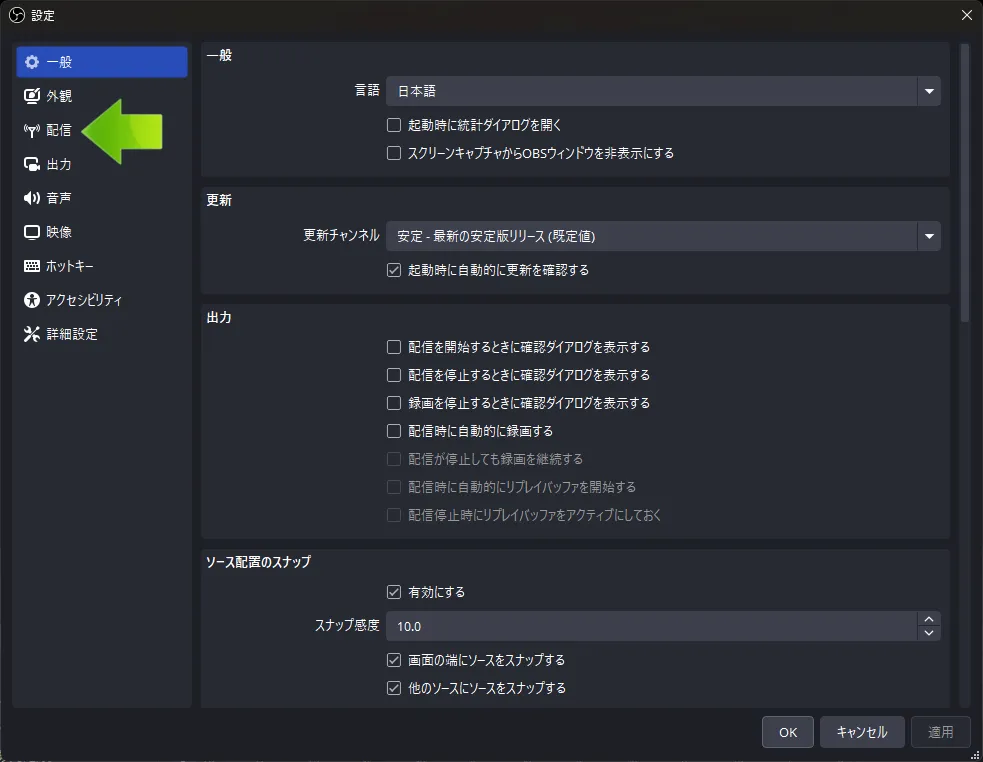
Task: Click the gear icon beside 一般
Action: click(x=32, y=62)
